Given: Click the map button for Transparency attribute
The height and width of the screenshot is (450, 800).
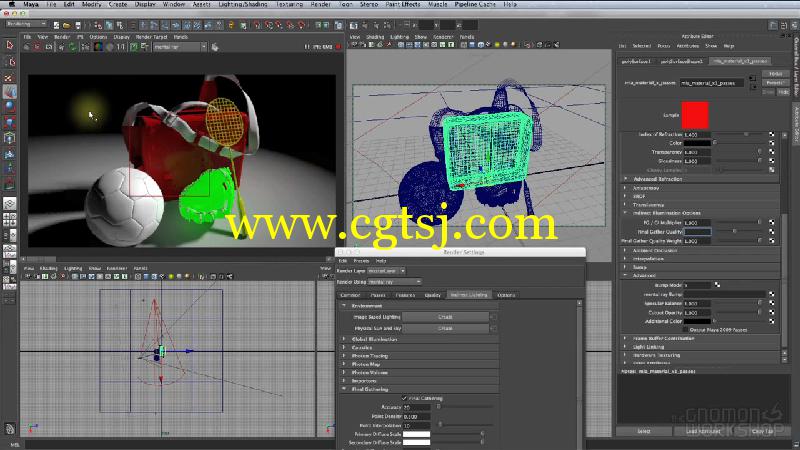Looking at the screenshot, I should coord(771,152).
